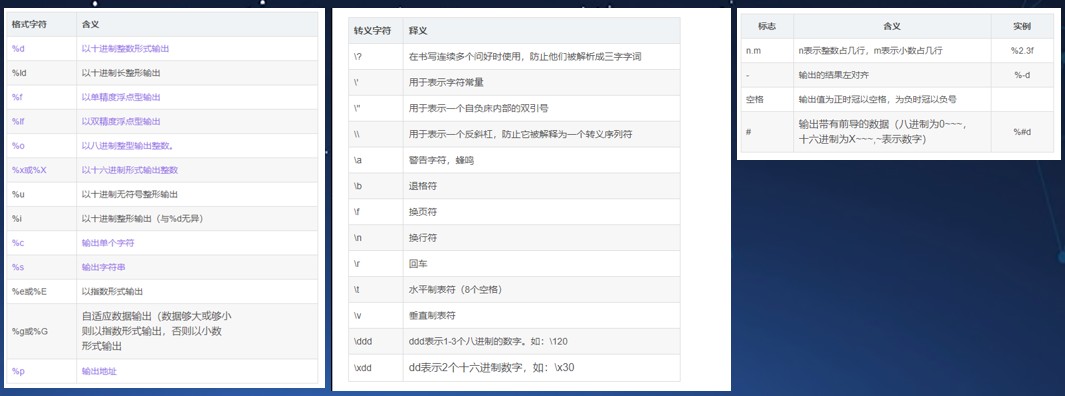The height and width of the screenshot is (396, 1065).
Task: Select the \ddd escape character cell
Action: [376, 341]
